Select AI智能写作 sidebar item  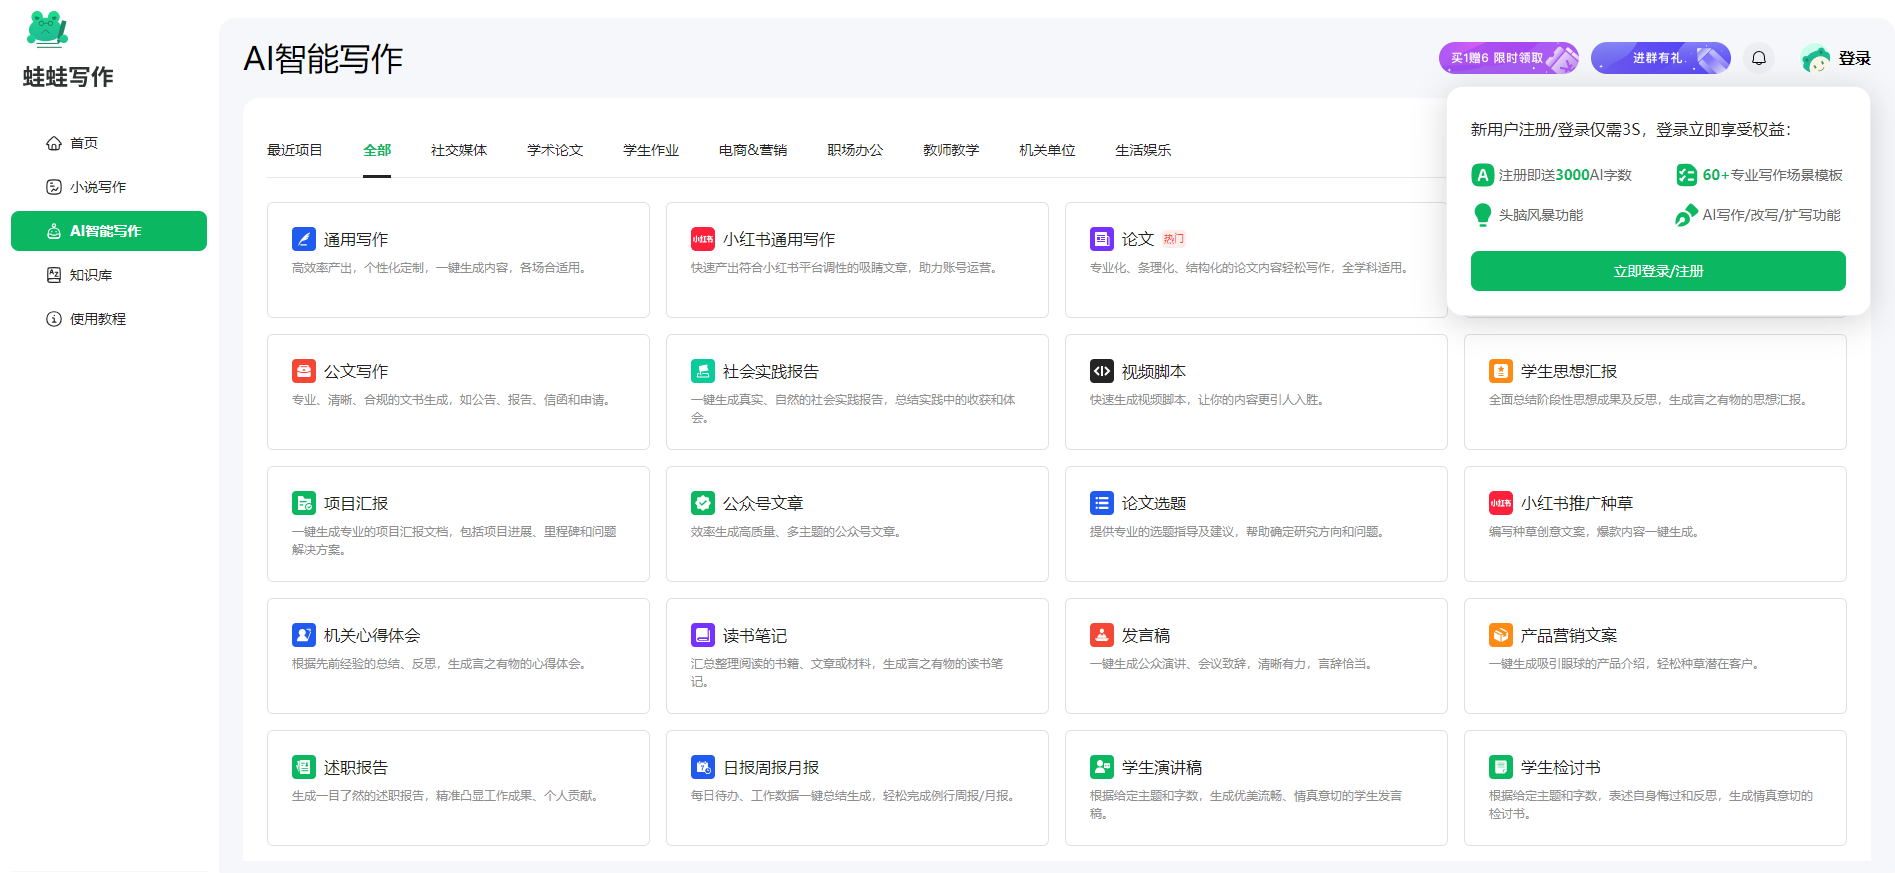pyautogui.click(x=109, y=231)
